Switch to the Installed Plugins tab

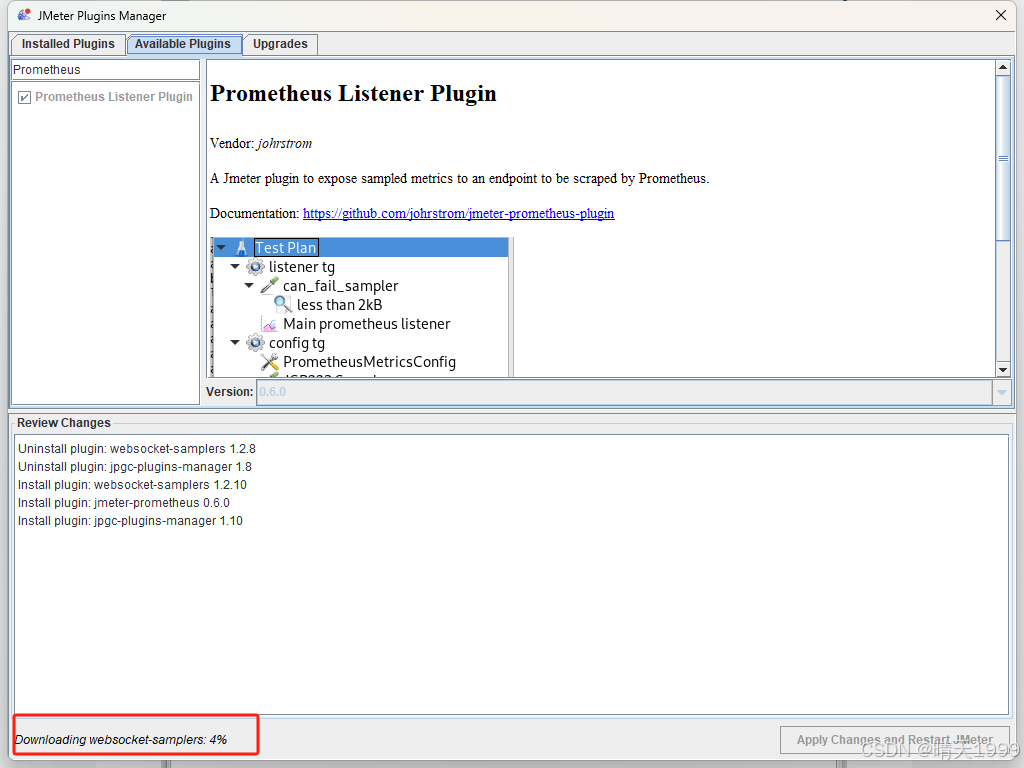(x=67, y=44)
